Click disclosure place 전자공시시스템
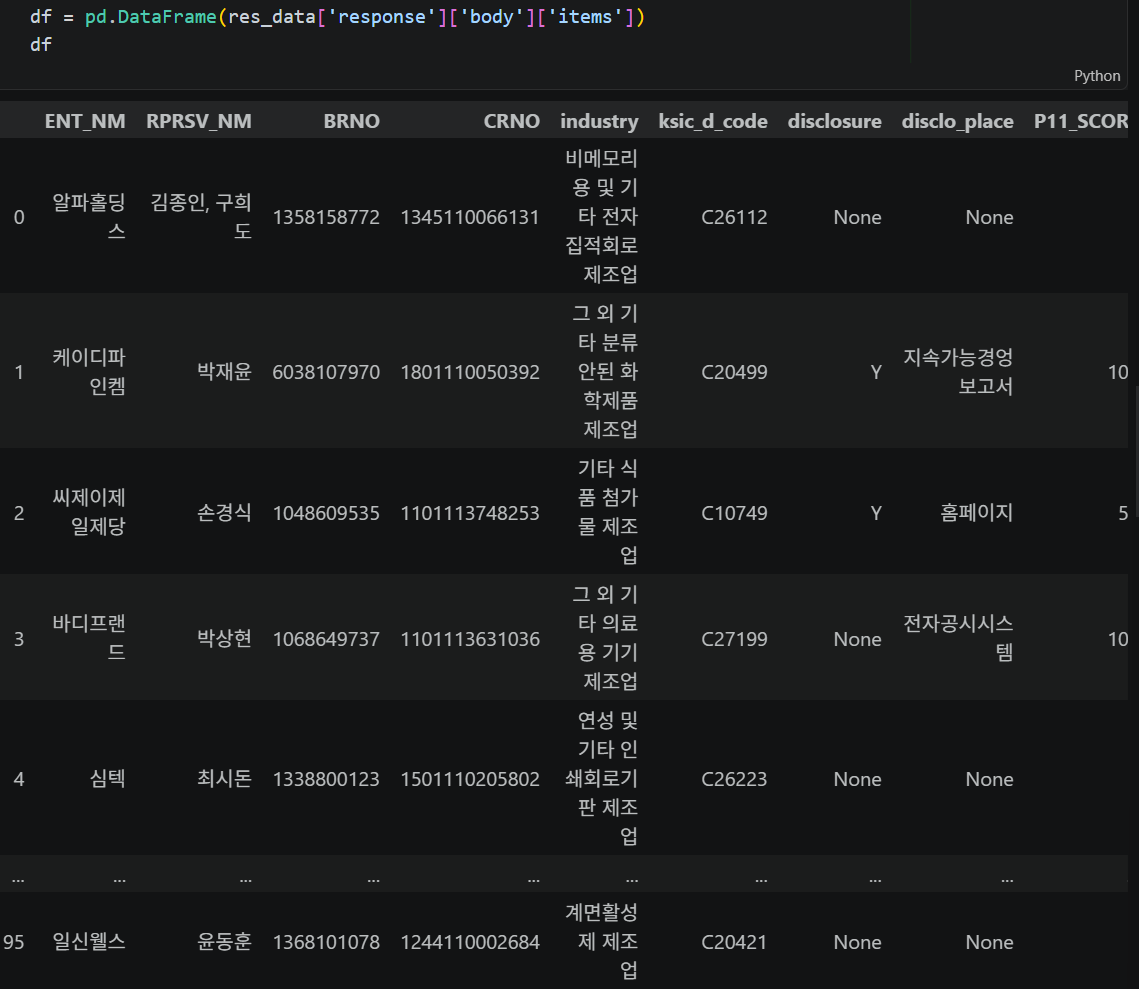This screenshot has width=1139, height=989. coord(958,638)
